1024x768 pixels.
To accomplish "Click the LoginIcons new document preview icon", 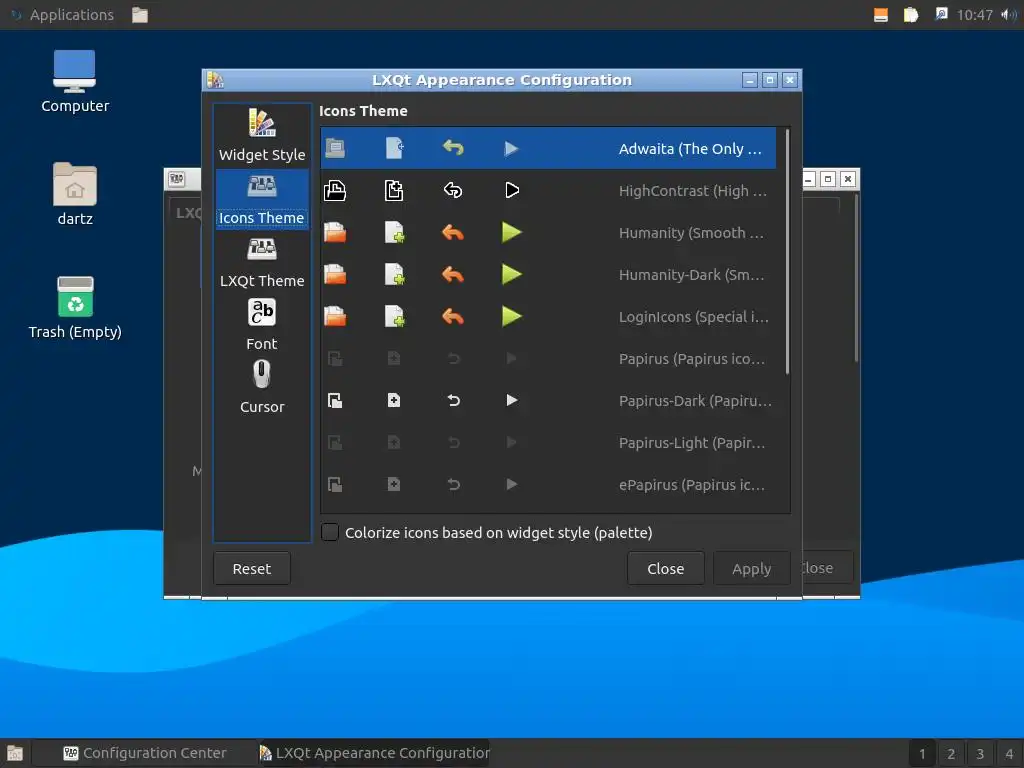I will pyautogui.click(x=394, y=317).
